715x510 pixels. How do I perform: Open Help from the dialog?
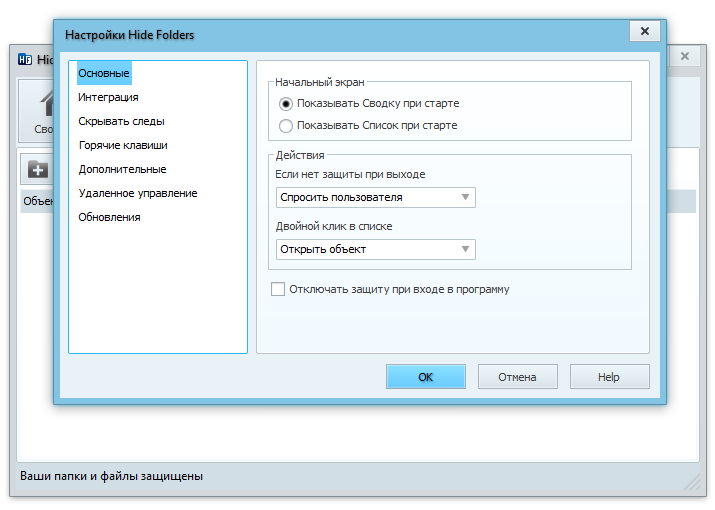pyautogui.click(x=609, y=377)
